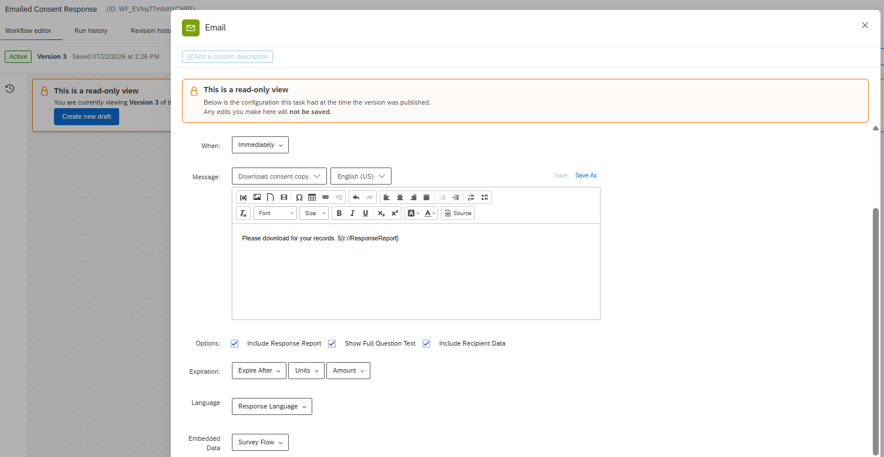This screenshot has height=457, width=884.
Task: Click the Create new draft button
Action: [86, 117]
